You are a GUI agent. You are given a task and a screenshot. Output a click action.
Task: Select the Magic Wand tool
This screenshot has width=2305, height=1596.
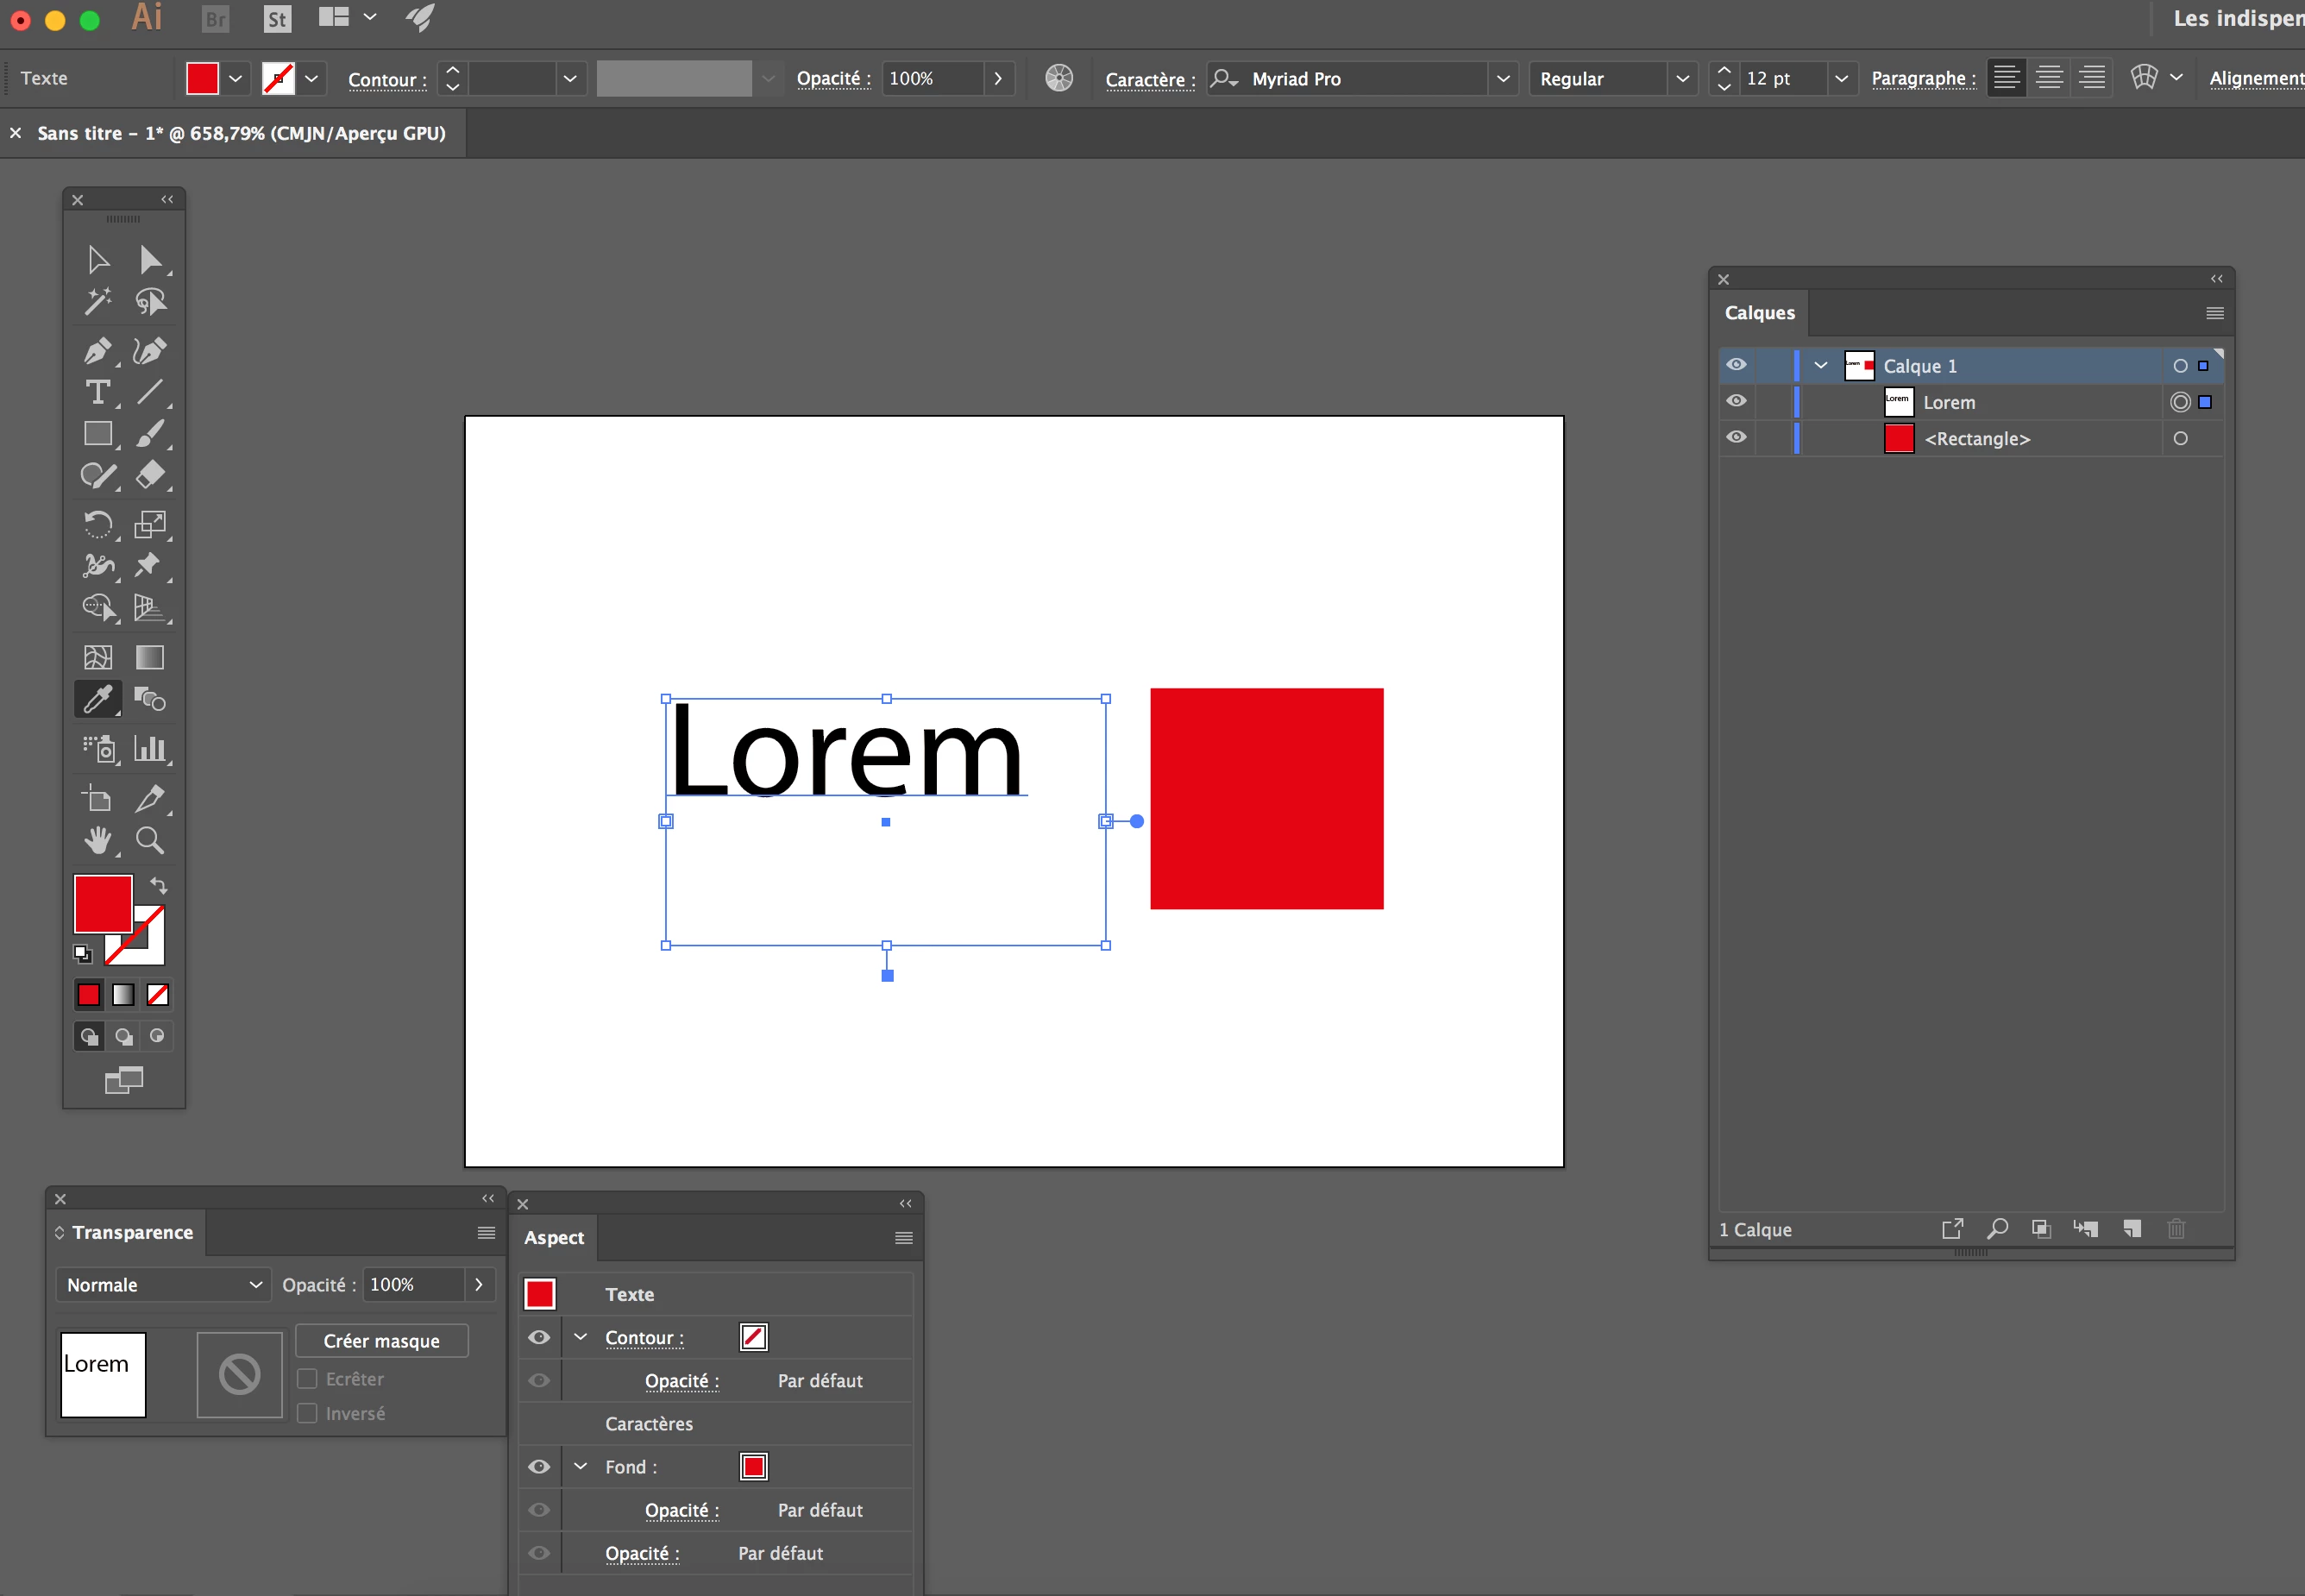[x=98, y=301]
